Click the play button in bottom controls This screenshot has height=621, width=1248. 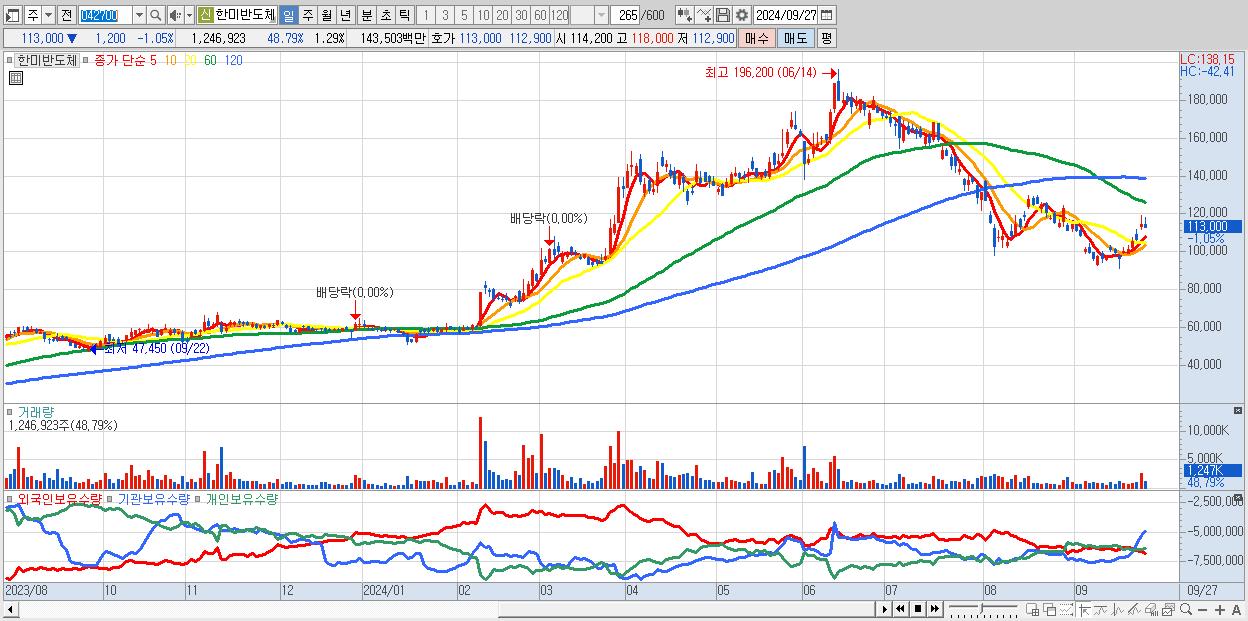coord(884,609)
